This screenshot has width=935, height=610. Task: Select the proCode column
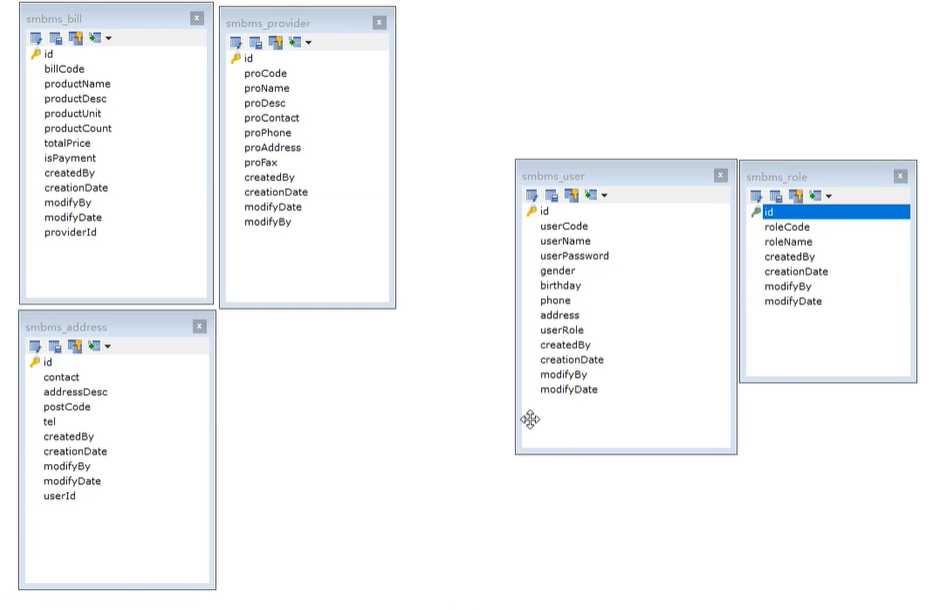[x=265, y=73]
